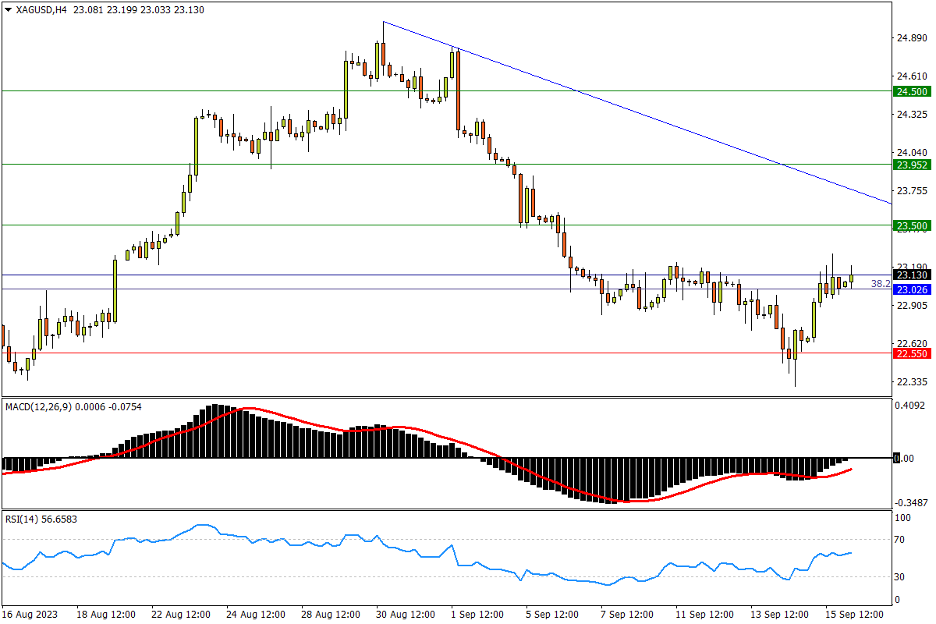
Task: Click the green 23.500 resistance label
Action: pos(910,226)
